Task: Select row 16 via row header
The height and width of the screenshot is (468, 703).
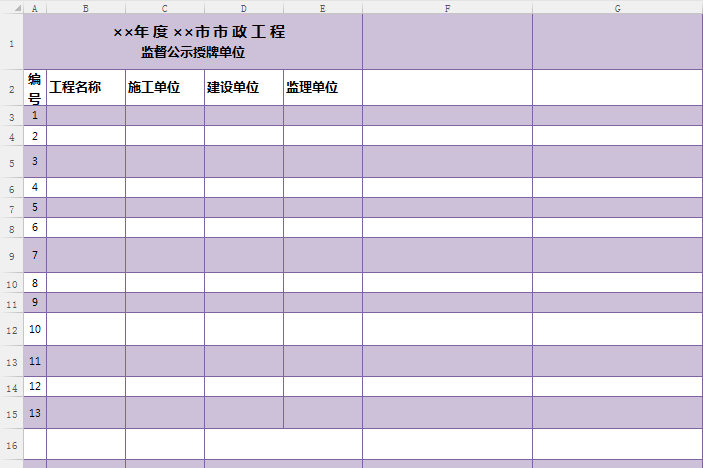Action: click(x=11, y=444)
